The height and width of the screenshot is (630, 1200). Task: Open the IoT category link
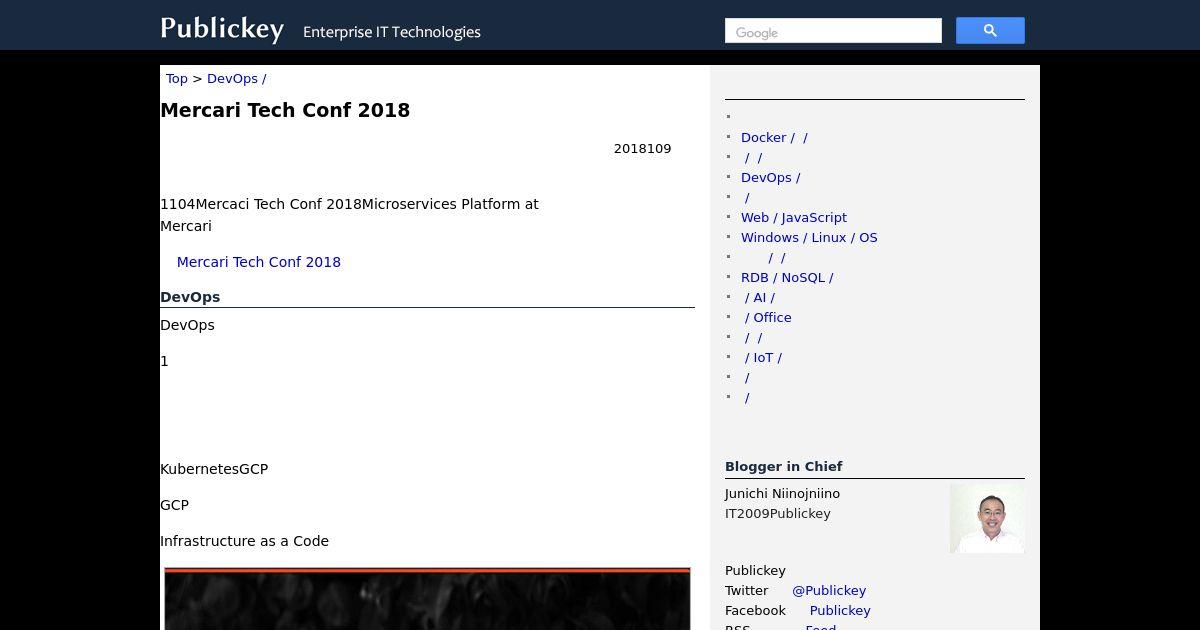(763, 358)
